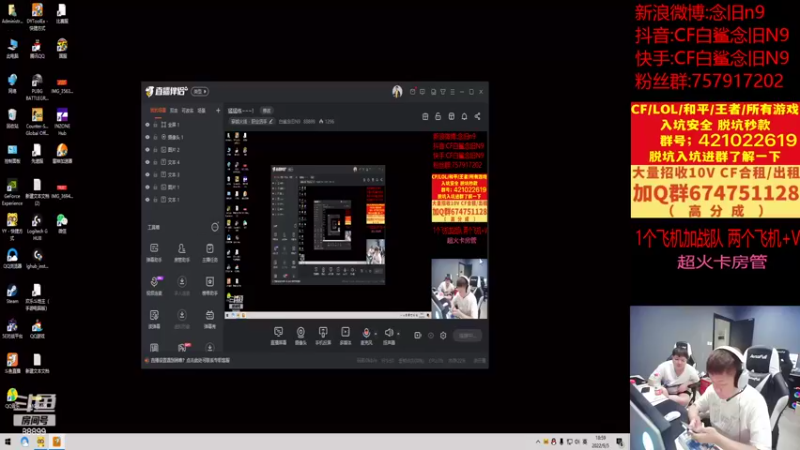The image size is (800, 450).
Task: Open the PUBG BATTLEGROUNDS desktop icon
Action: 37,87
